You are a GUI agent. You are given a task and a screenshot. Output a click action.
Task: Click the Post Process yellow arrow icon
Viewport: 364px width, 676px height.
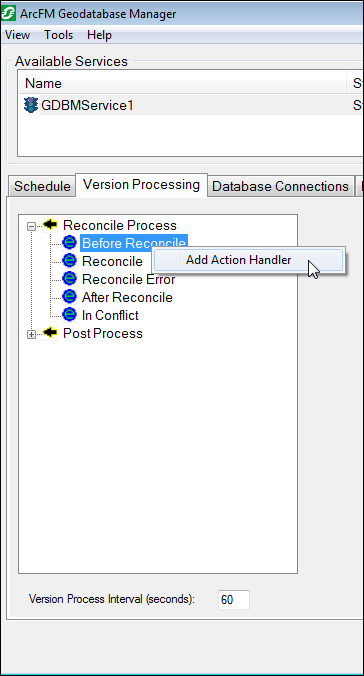[50, 333]
